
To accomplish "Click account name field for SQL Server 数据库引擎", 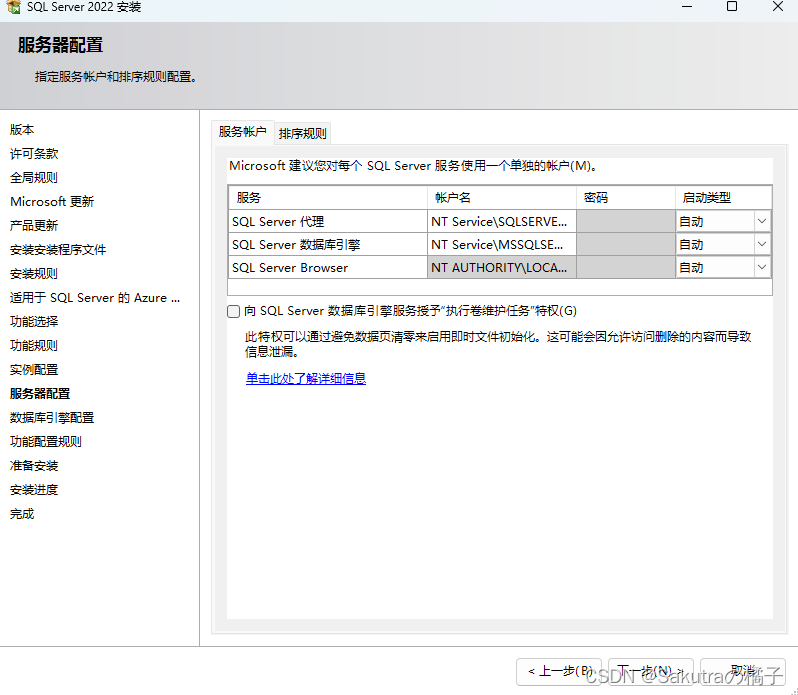I will (501, 244).
